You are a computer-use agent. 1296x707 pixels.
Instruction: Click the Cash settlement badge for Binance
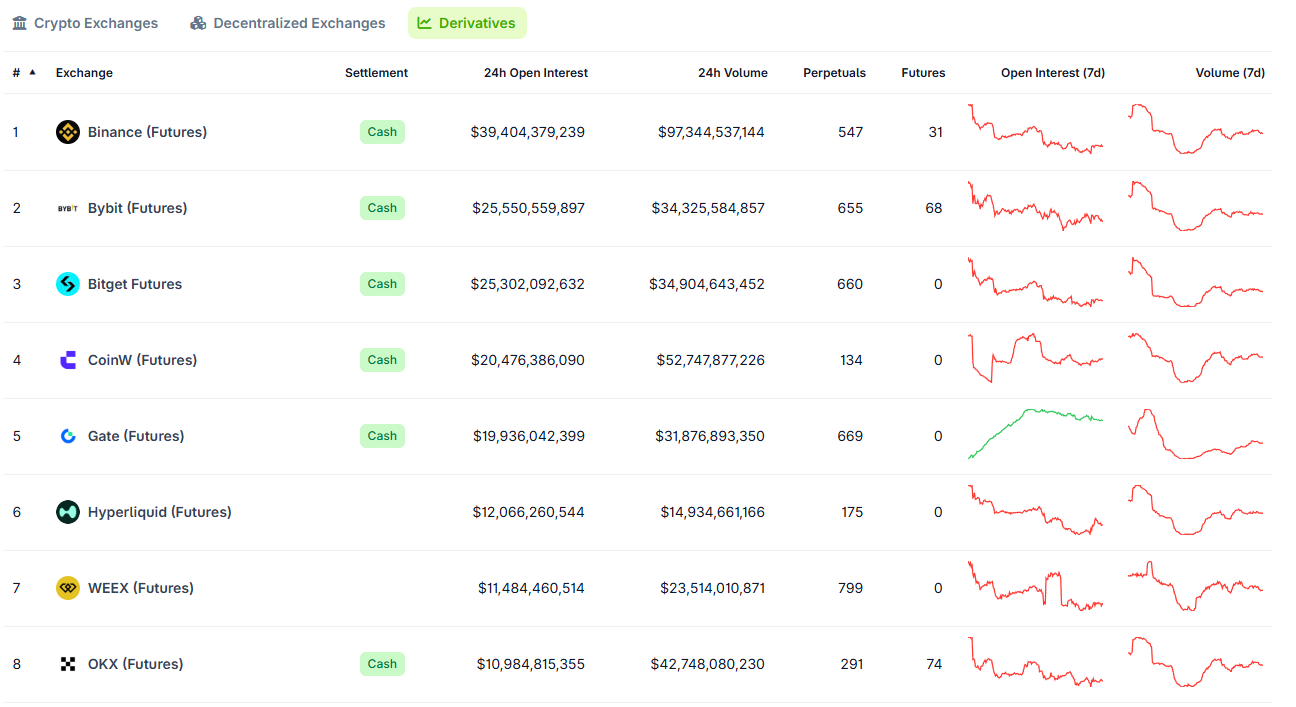(x=382, y=132)
